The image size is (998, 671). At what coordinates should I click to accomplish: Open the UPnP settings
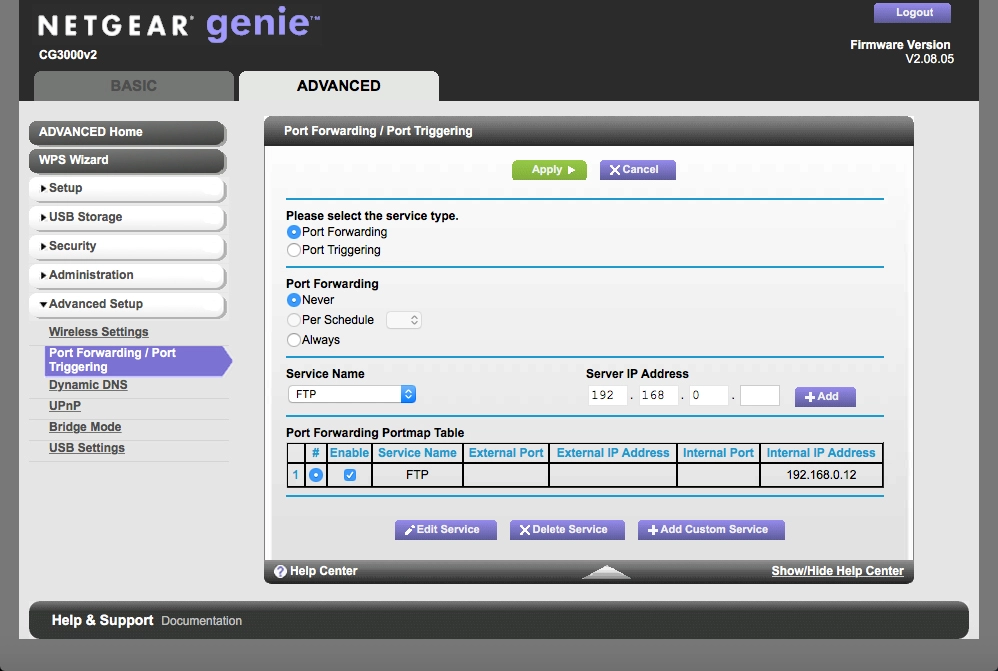click(65, 406)
